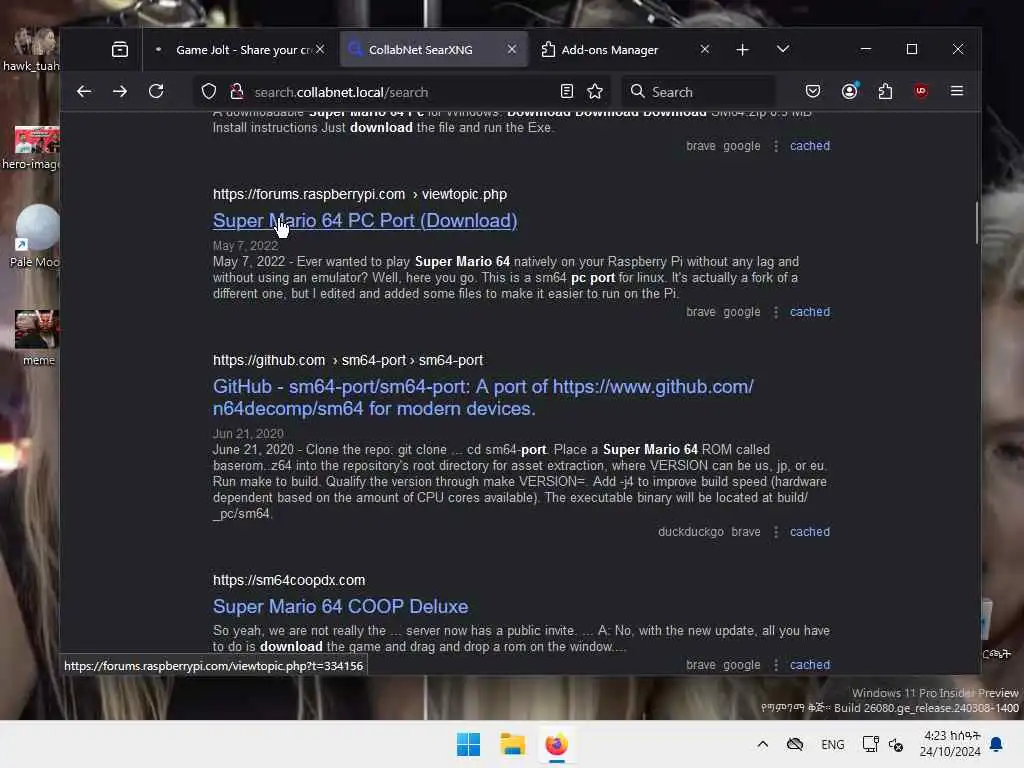Open Firefox View icon in tab bar
Image resolution: width=1024 pixels, height=768 pixels.
(120, 50)
